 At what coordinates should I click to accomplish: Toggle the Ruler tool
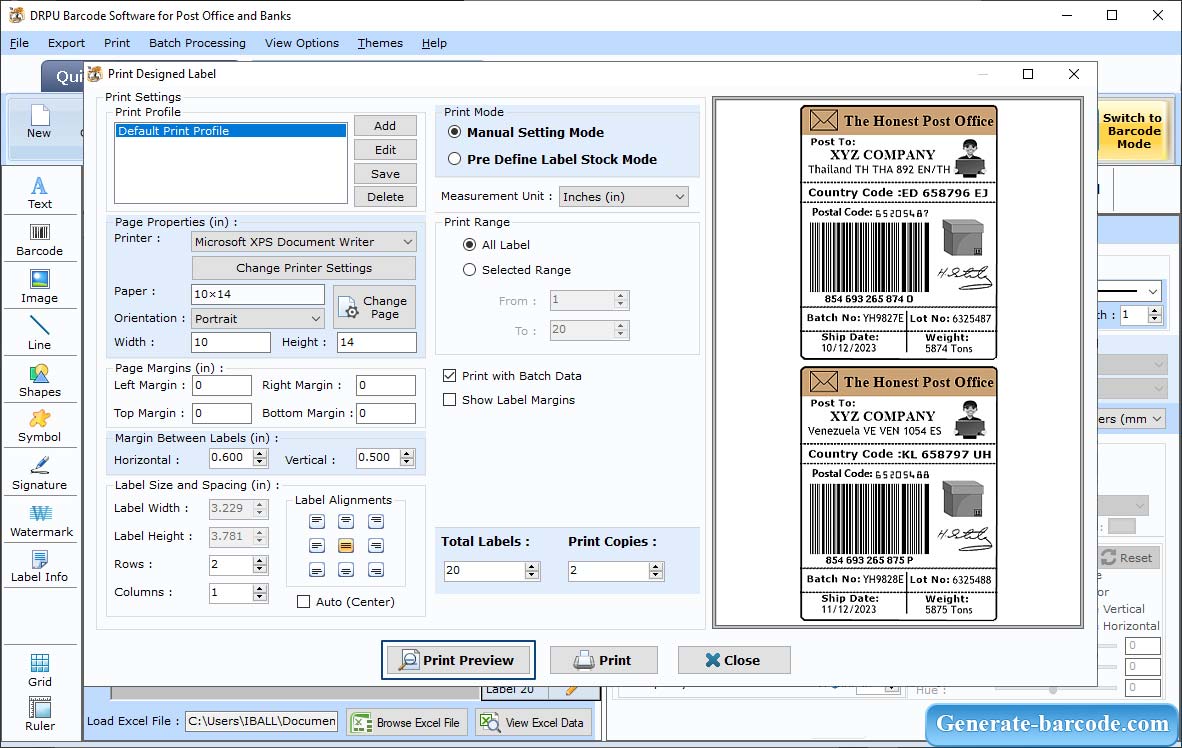[x=39, y=715]
